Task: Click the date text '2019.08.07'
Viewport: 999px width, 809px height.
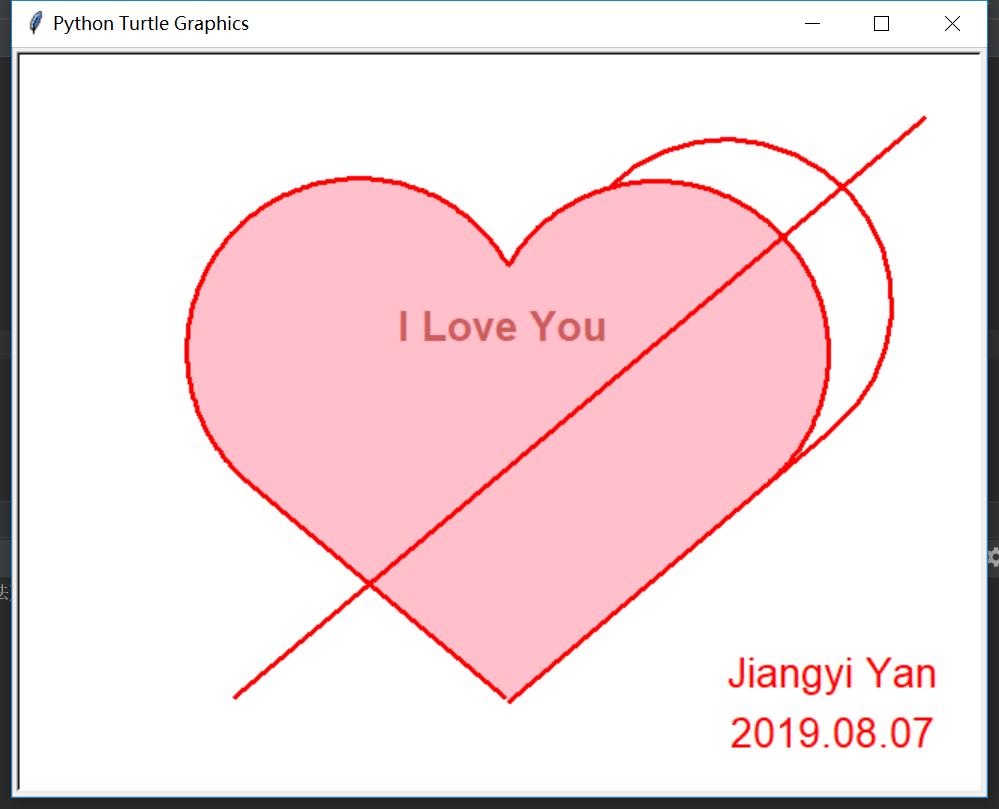Action: click(x=831, y=733)
